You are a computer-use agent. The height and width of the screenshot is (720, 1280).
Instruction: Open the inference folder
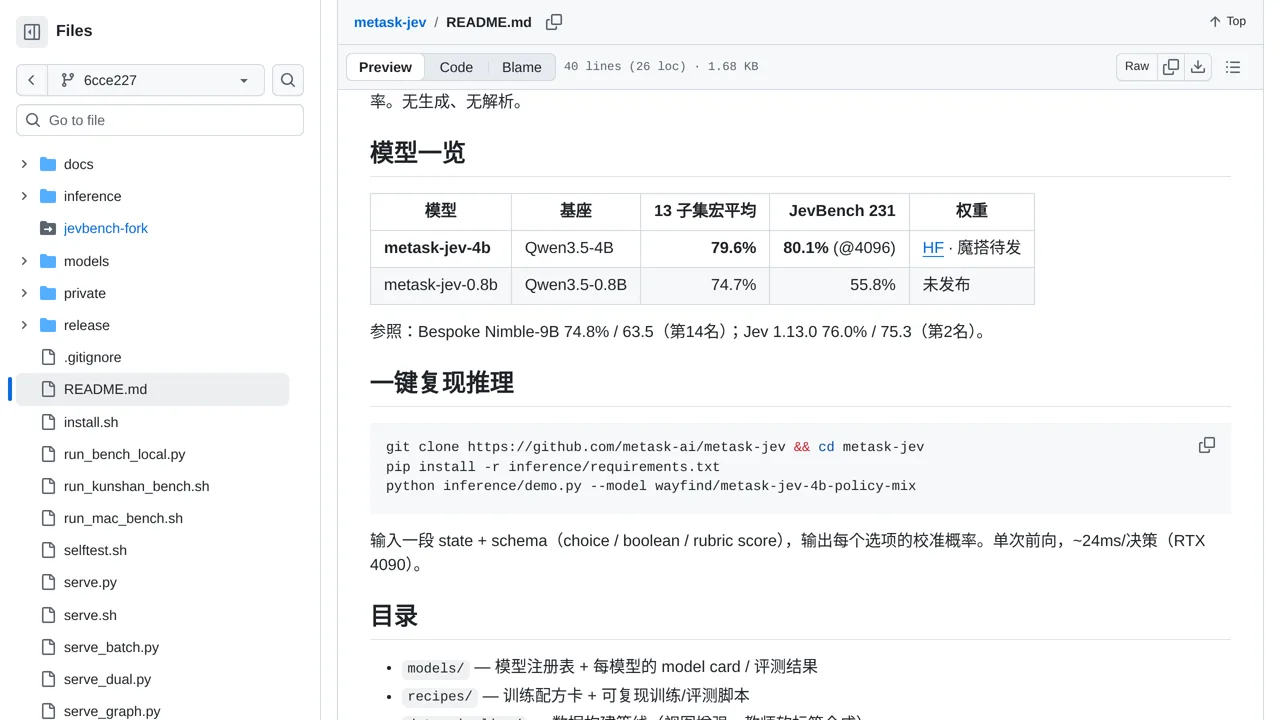(92, 196)
